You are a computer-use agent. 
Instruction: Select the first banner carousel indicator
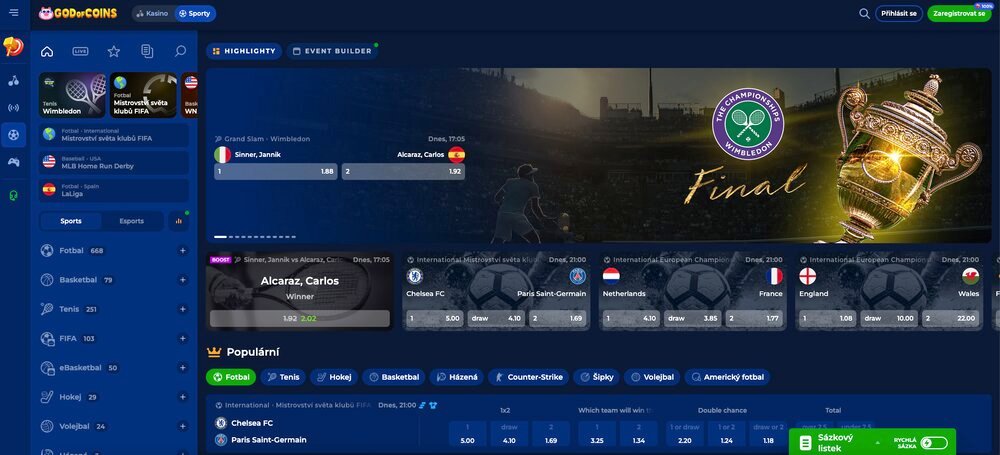[220, 237]
